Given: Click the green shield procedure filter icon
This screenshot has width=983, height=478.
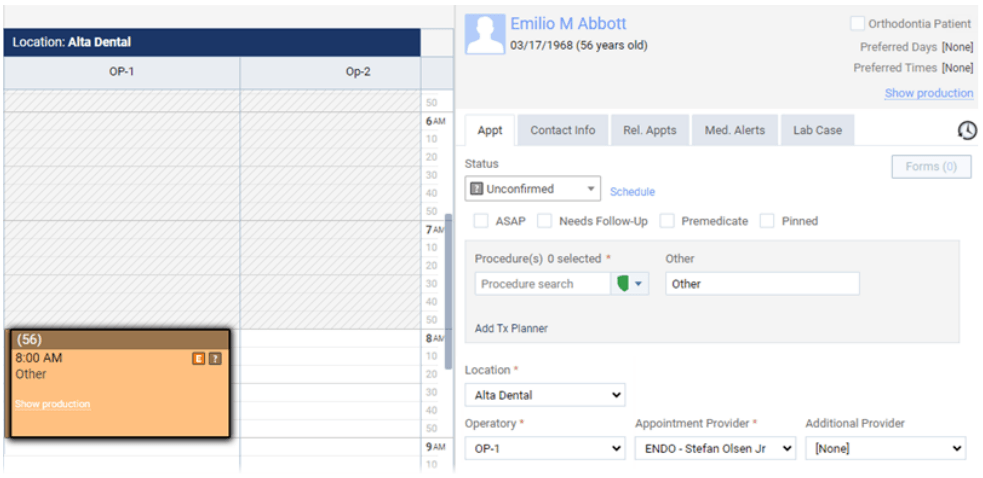Looking at the screenshot, I should tap(623, 284).
